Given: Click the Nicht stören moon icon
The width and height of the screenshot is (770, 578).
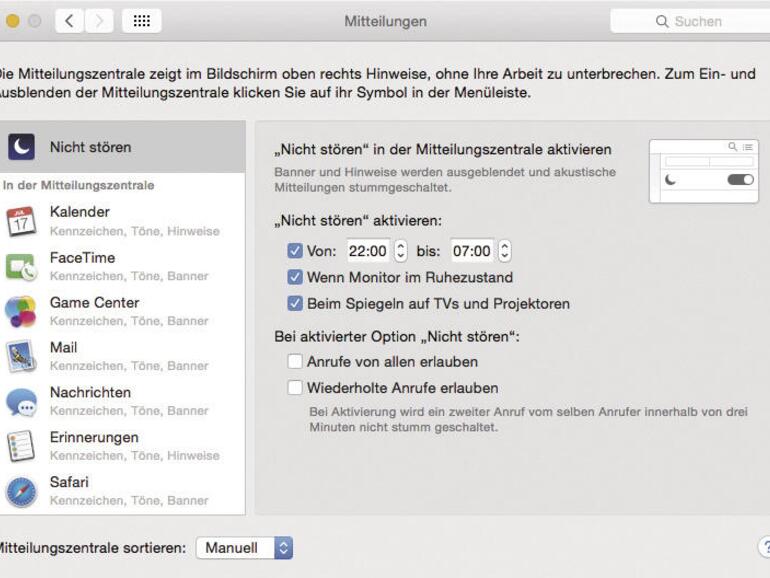Looking at the screenshot, I should (x=21, y=146).
